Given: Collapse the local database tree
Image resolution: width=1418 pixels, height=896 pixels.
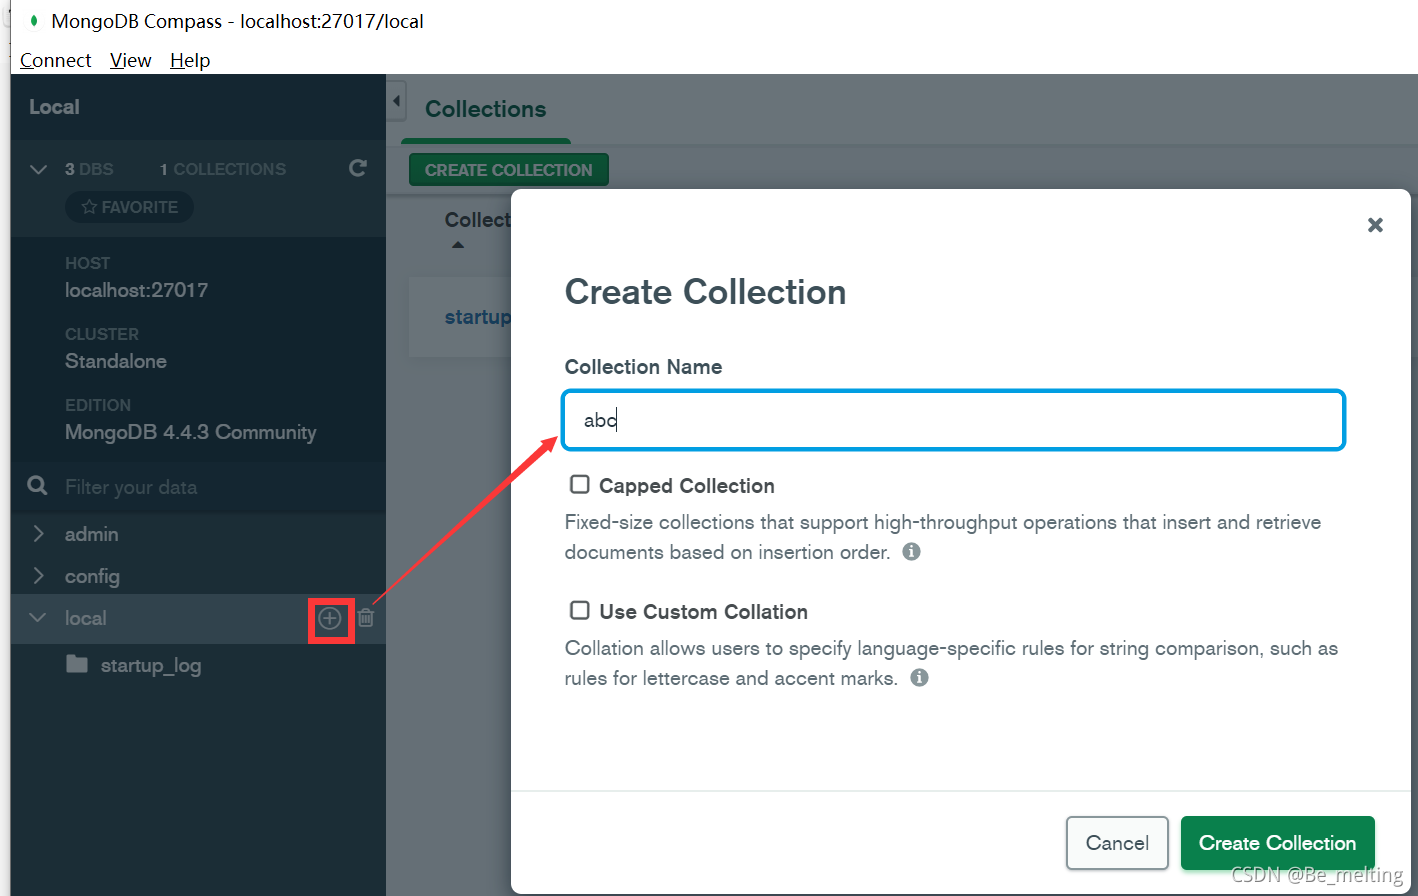Looking at the screenshot, I should (38, 618).
